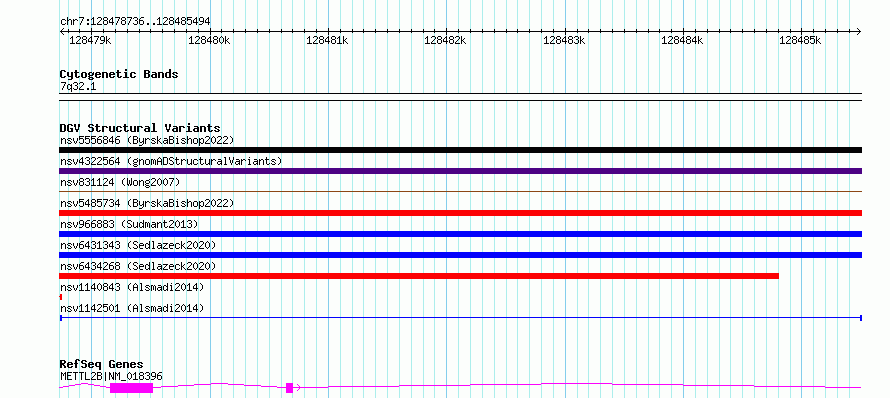890x398 pixels.
Task: Click the nsv966883 (Sudmant2013) label
Action: [129, 224]
